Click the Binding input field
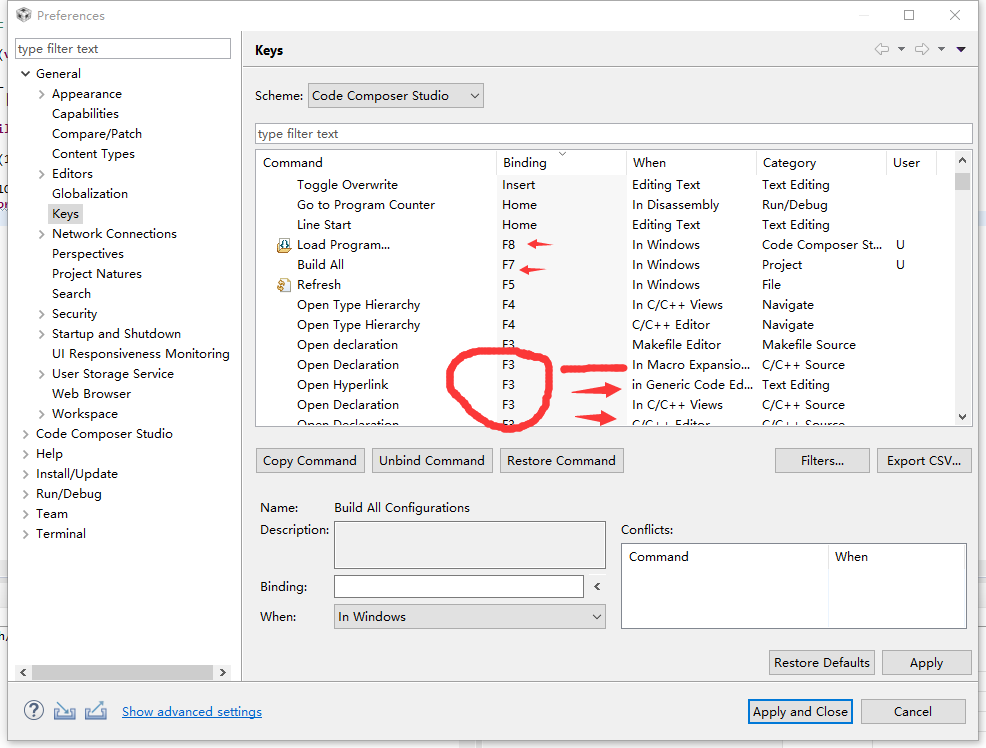986x748 pixels. (x=459, y=586)
